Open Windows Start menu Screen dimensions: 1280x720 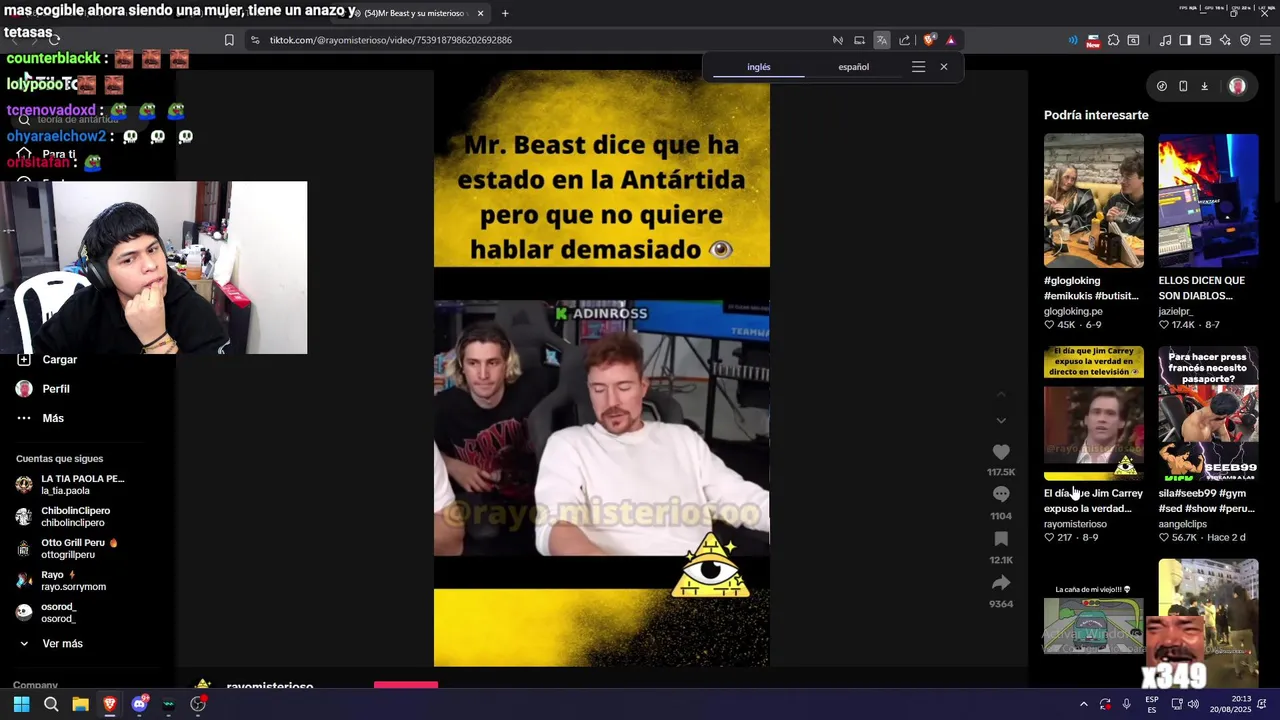click(x=21, y=704)
